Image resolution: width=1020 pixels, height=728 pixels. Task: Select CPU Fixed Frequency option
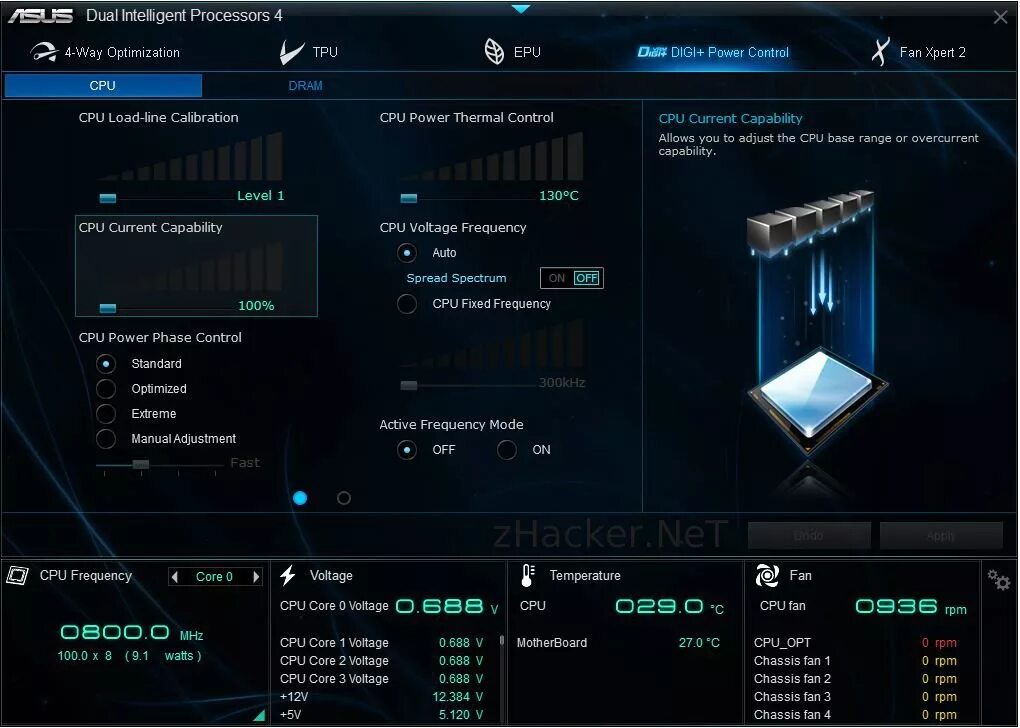click(x=407, y=304)
